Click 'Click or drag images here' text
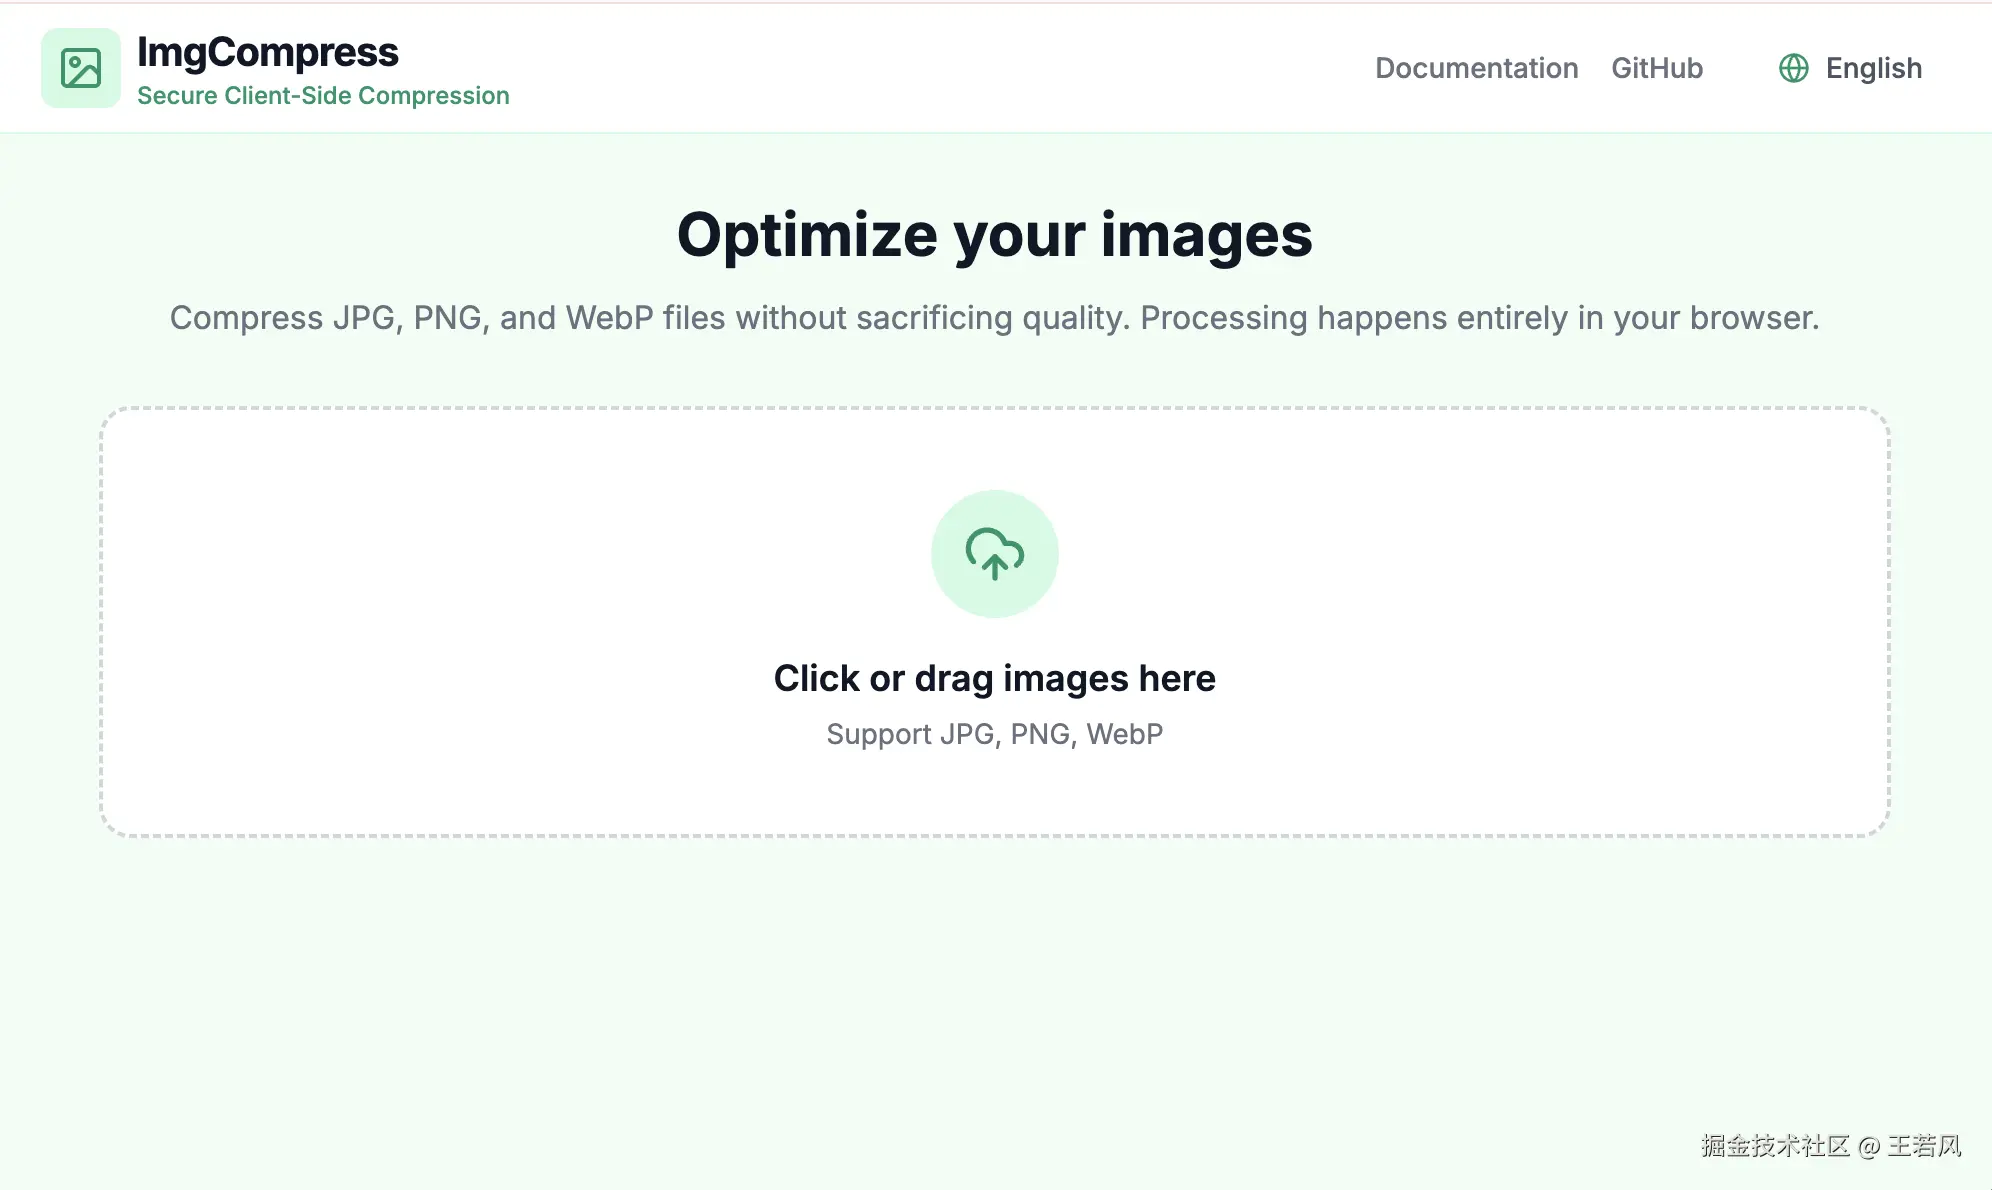This screenshot has width=1992, height=1190. click(x=994, y=678)
